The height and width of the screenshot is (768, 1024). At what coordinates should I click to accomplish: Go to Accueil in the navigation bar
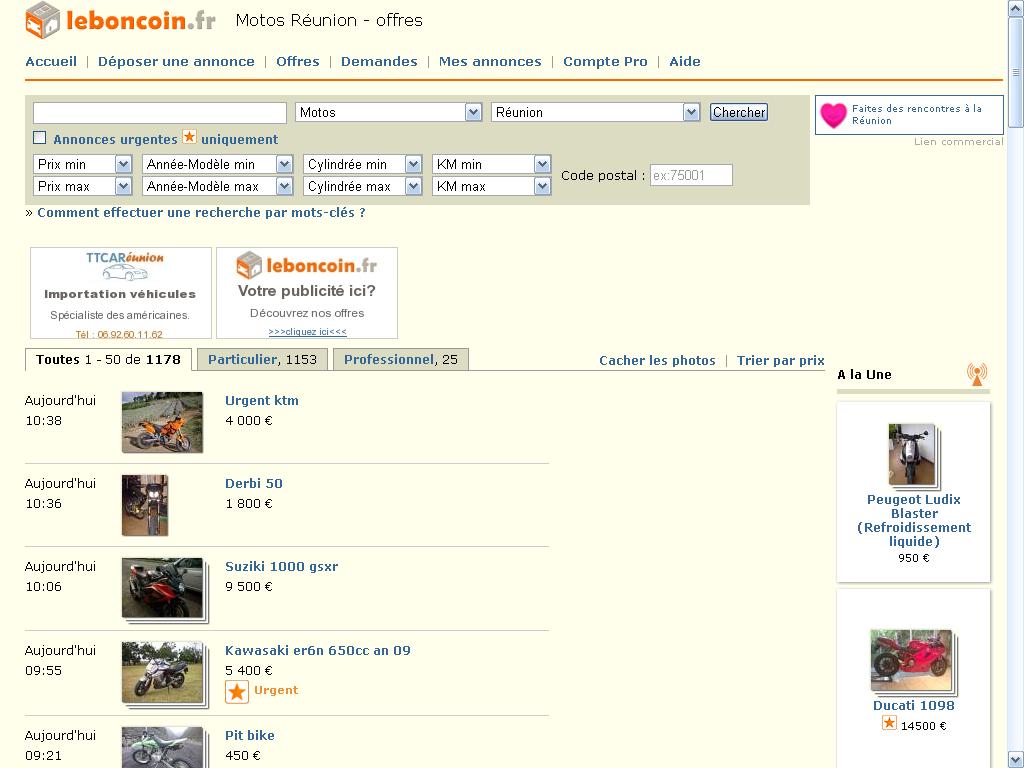pos(51,61)
